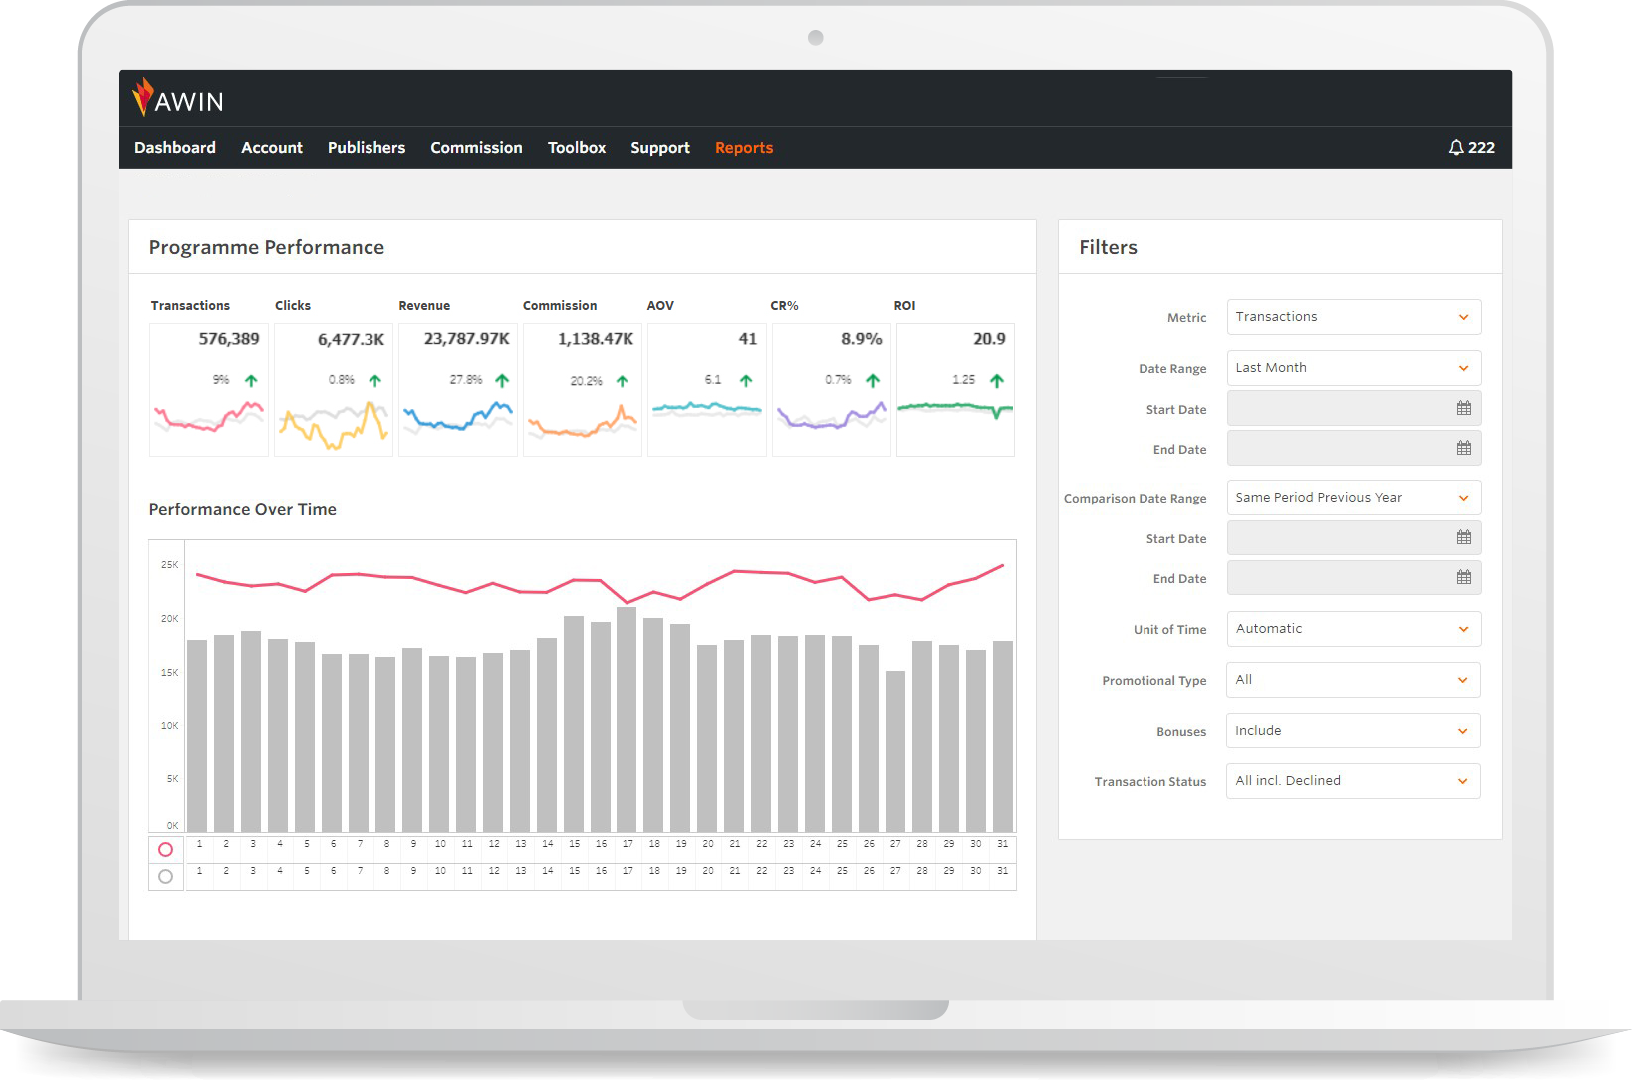The width and height of the screenshot is (1632, 1080).
Task: Expand the Comparison Date Range dropdown
Action: tap(1353, 498)
